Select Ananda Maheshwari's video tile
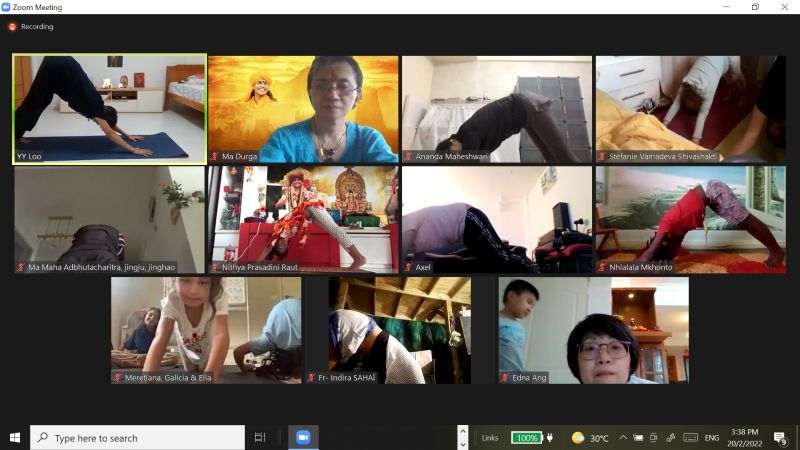 pyautogui.click(x=496, y=107)
